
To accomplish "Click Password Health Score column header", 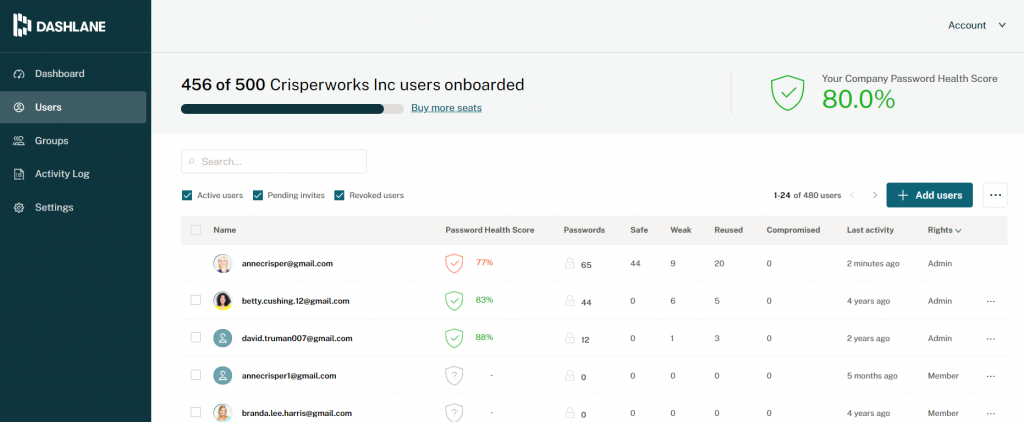I will (490, 230).
